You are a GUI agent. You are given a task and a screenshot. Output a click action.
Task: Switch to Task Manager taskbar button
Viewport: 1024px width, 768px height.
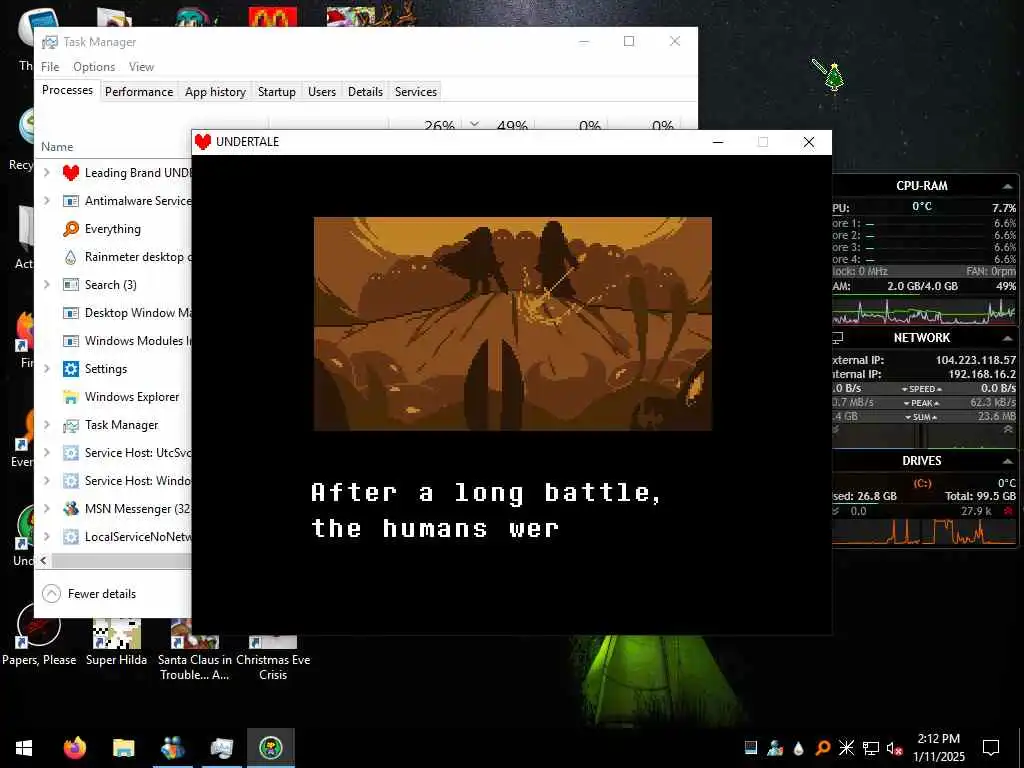coord(222,748)
